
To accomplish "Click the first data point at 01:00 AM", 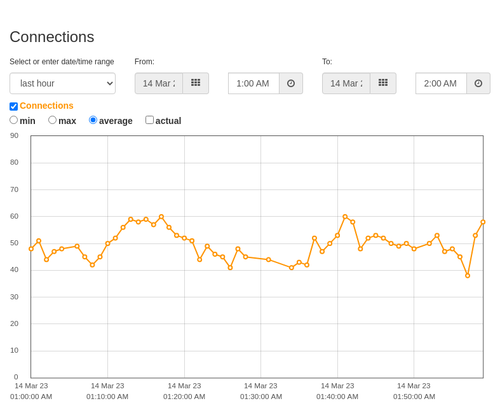I will point(31,249).
